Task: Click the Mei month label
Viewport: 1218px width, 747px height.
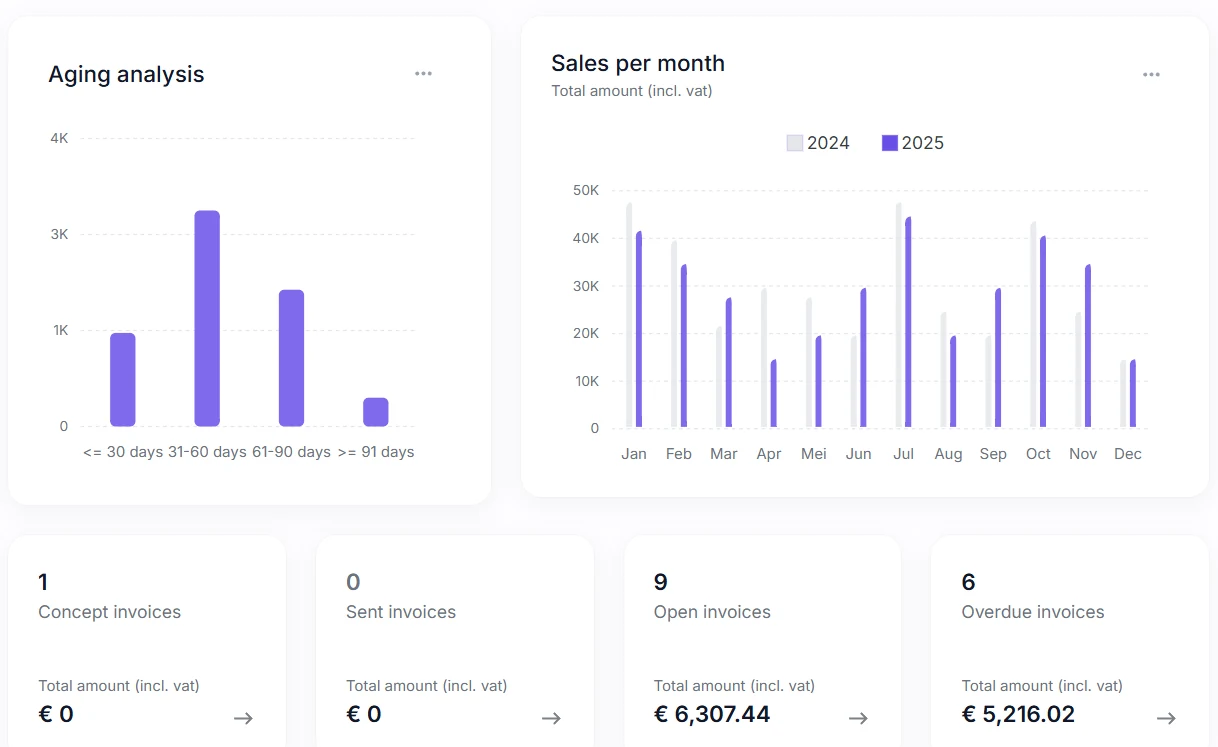Action: point(814,454)
